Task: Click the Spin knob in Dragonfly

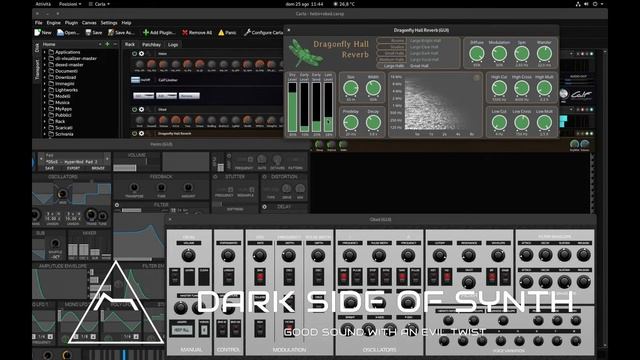Action: click(522, 53)
